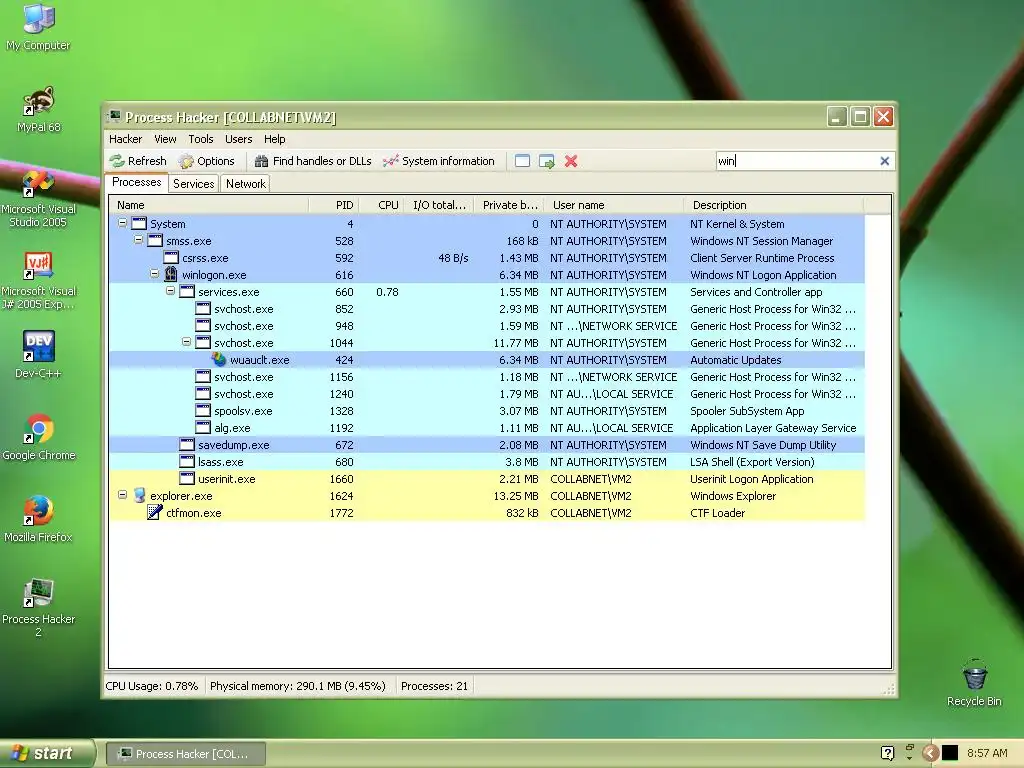This screenshot has width=1024, height=768.
Task: Click the explorer.exe process icon
Action: [x=139, y=495]
